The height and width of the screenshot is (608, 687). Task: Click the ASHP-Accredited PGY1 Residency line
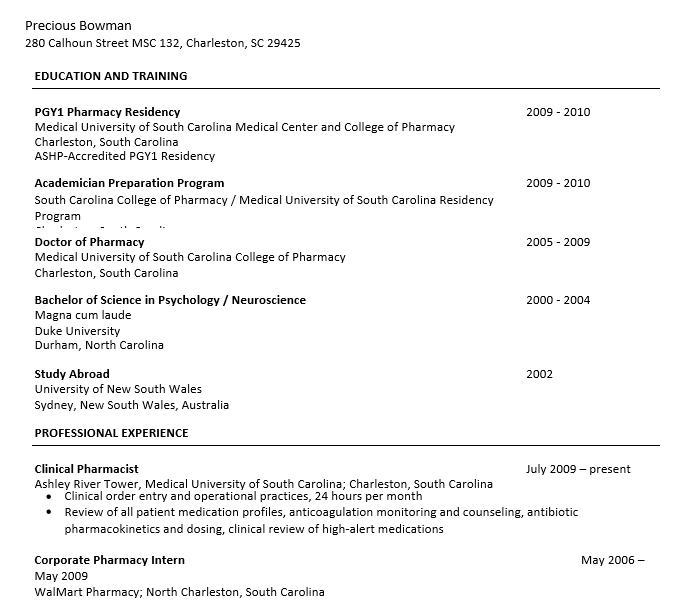point(125,156)
